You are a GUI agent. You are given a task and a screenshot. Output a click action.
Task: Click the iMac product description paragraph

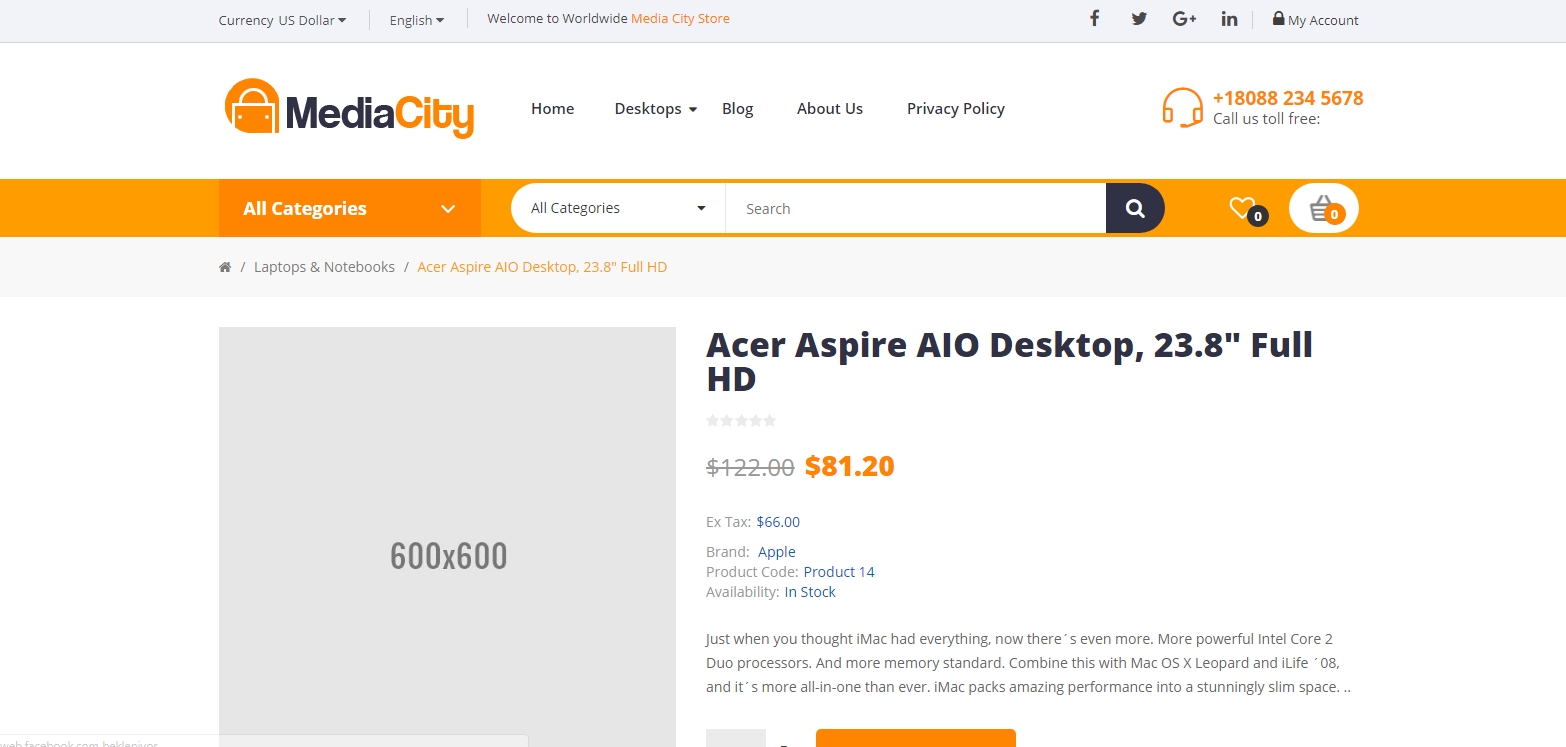coord(1029,663)
